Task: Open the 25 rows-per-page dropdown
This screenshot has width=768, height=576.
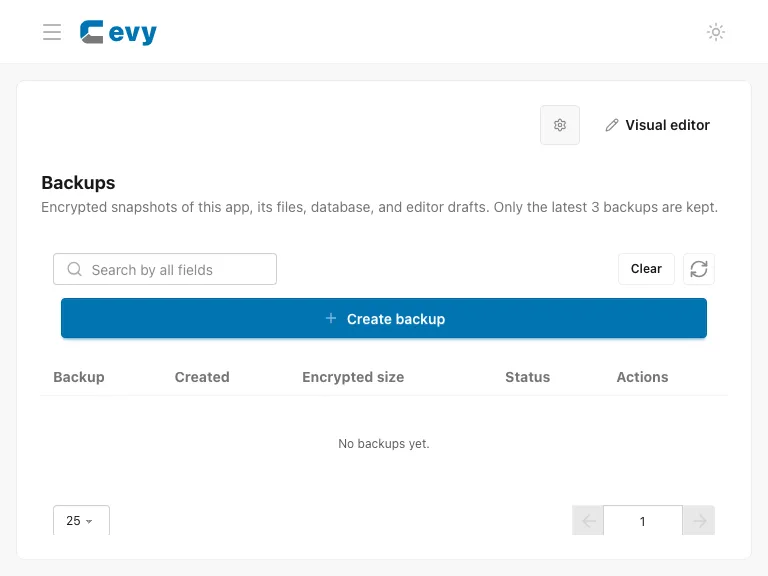Action: point(81,520)
